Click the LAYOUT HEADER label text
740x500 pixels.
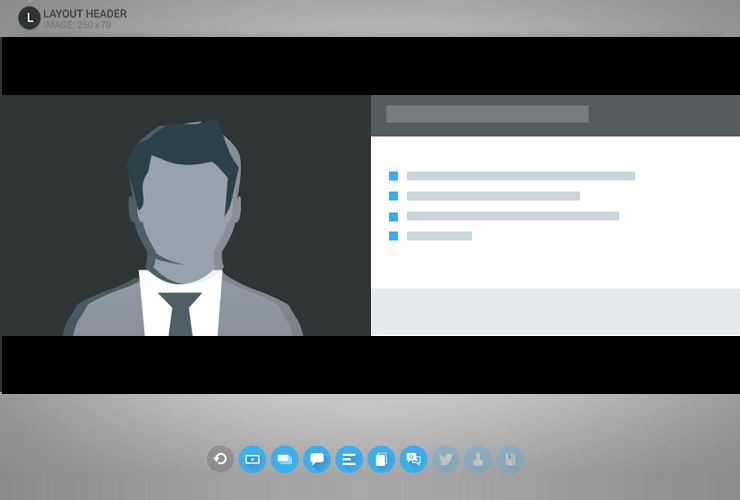coord(85,14)
